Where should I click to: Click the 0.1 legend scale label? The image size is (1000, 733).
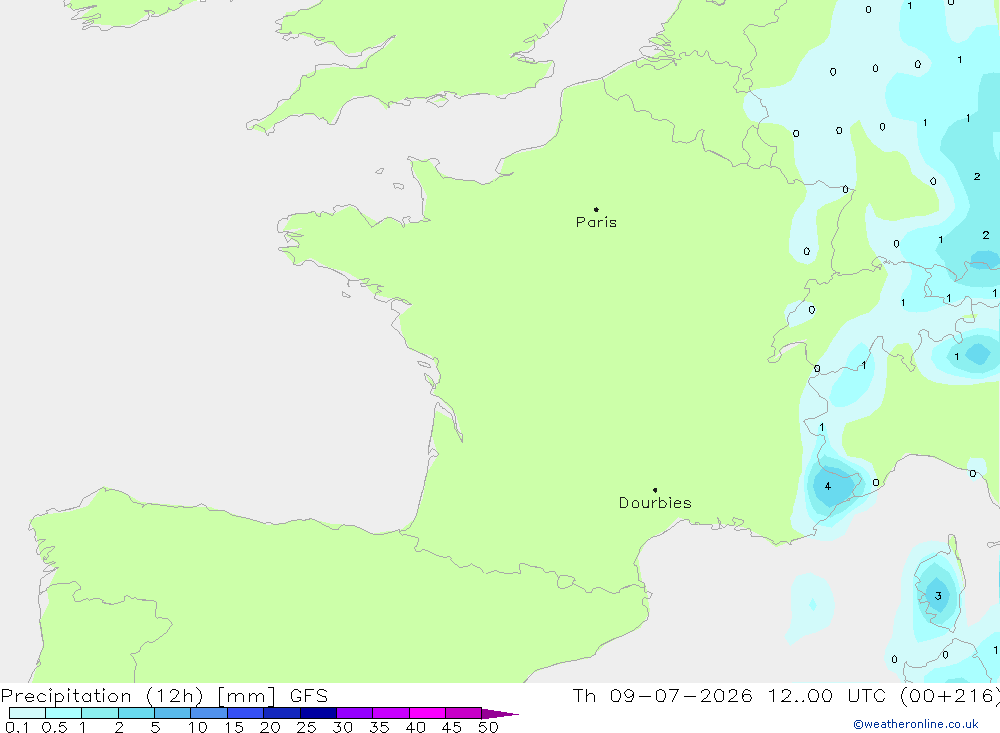(x=17, y=727)
